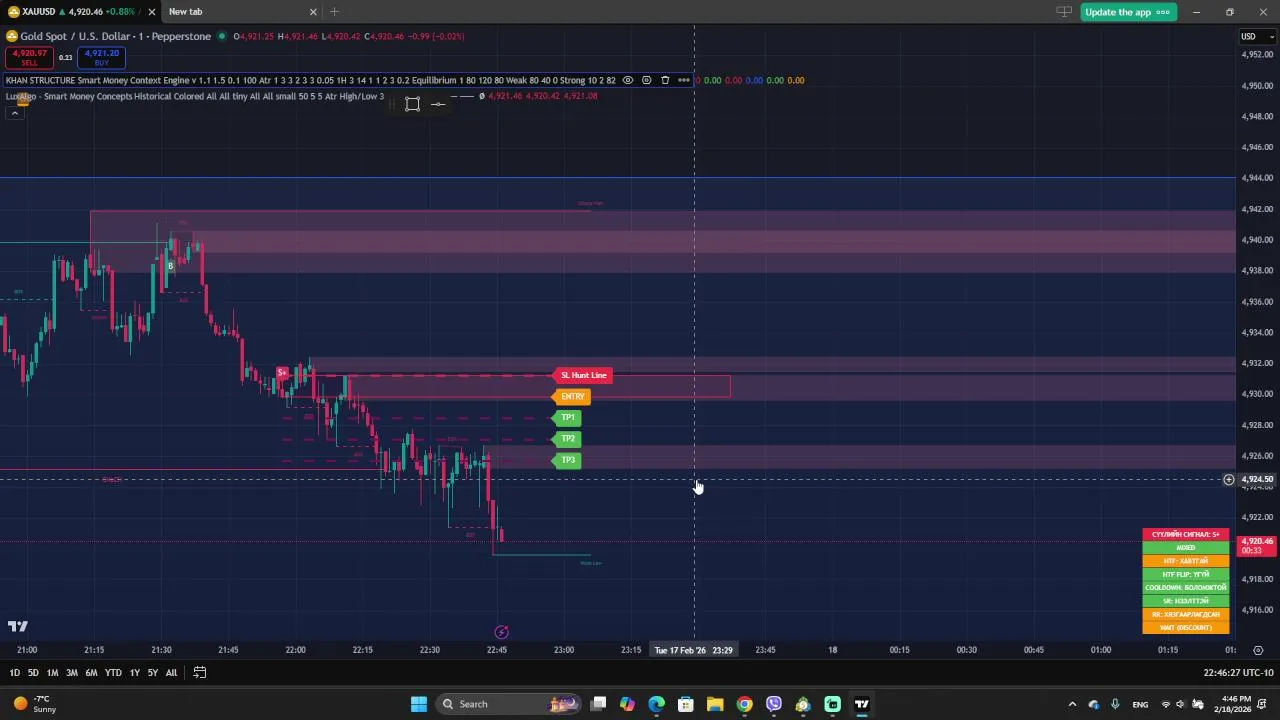Open more options for KHAN STRUCTURE indicator
1280x720 pixels.
coord(683,80)
